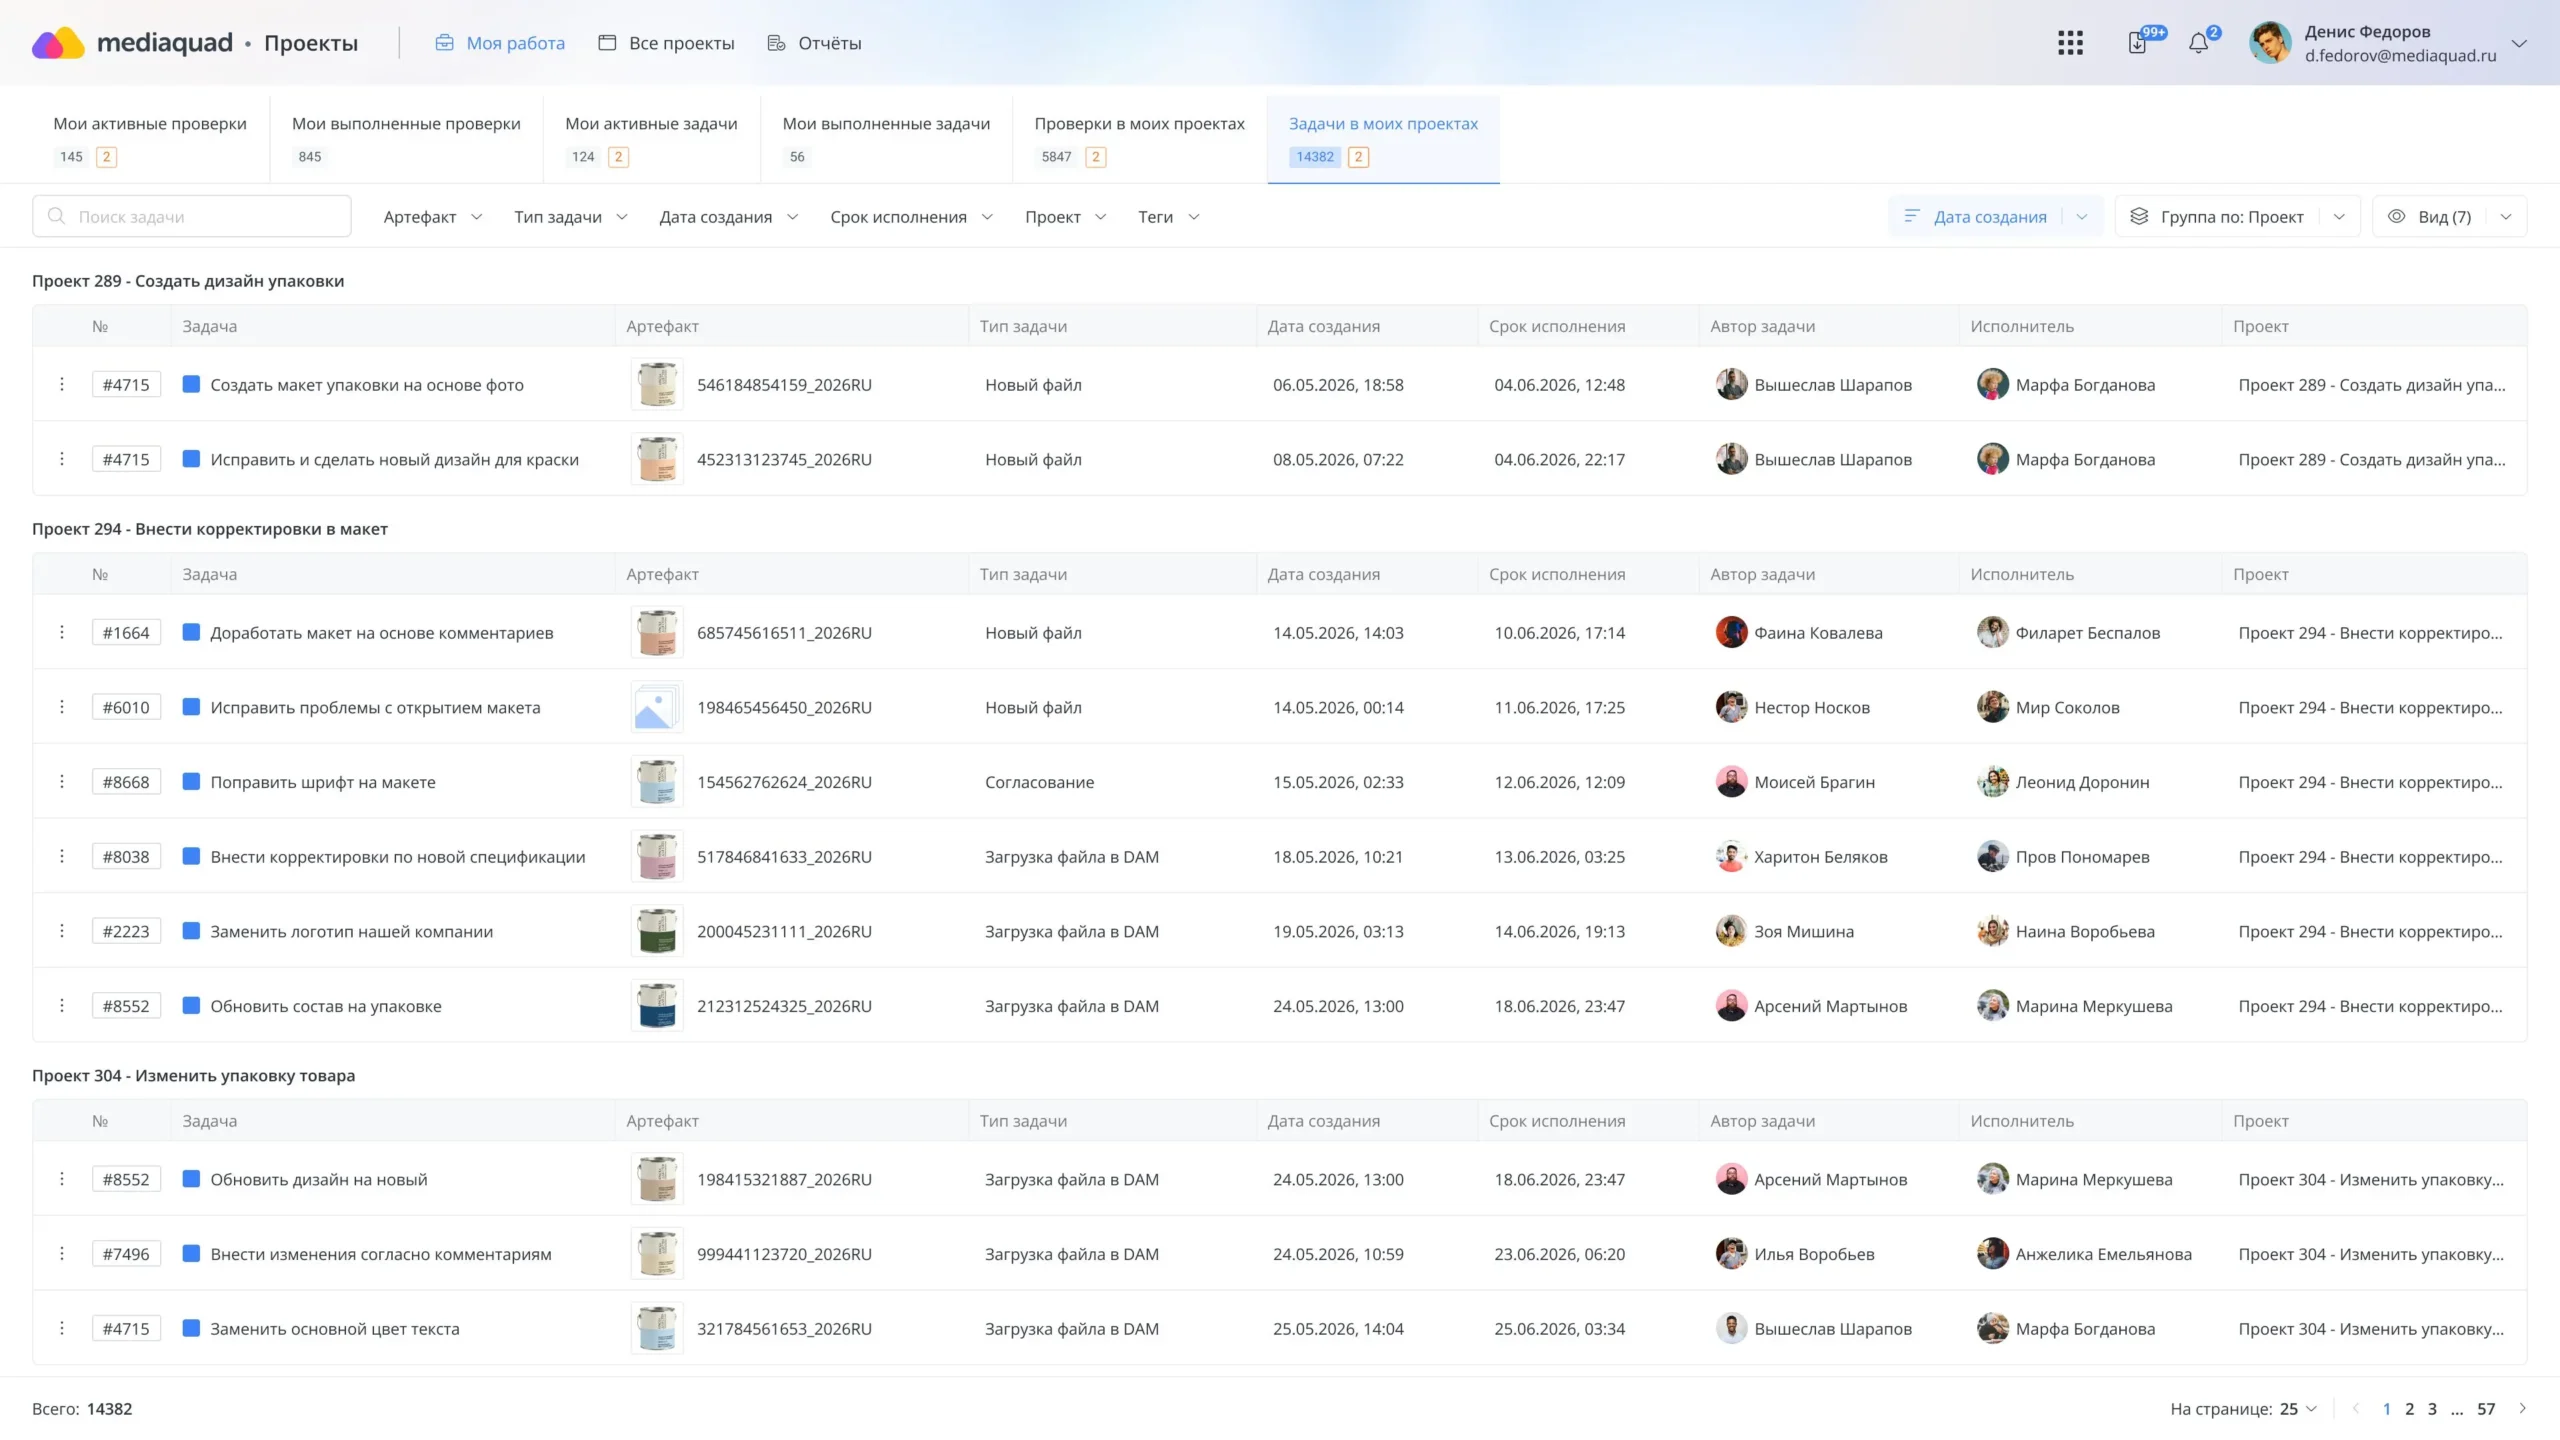The width and height of the screenshot is (2560, 1440).
Task: Click Вышеслав Шарапов avatar in Заменить основной цвет row
Action: tap(1731, 1328)
